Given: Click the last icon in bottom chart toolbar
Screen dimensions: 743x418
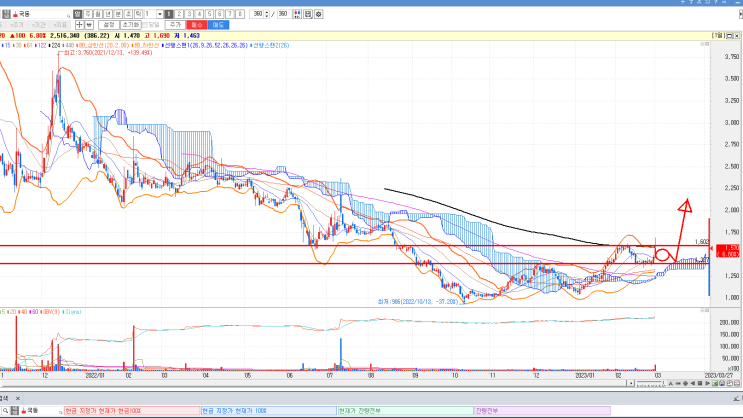Looking at the screenshot, I should [737, 383].
